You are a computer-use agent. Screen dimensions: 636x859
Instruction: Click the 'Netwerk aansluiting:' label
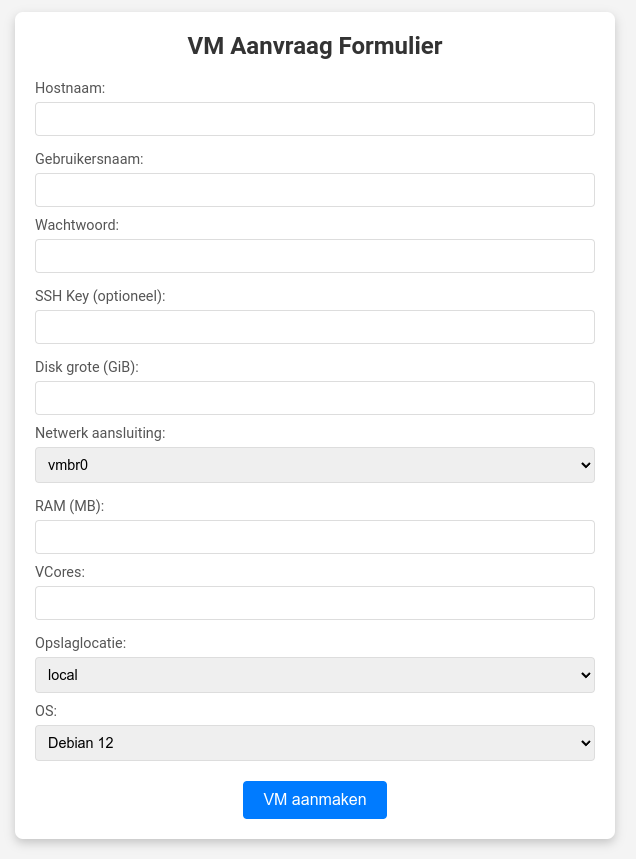point(100,433)
